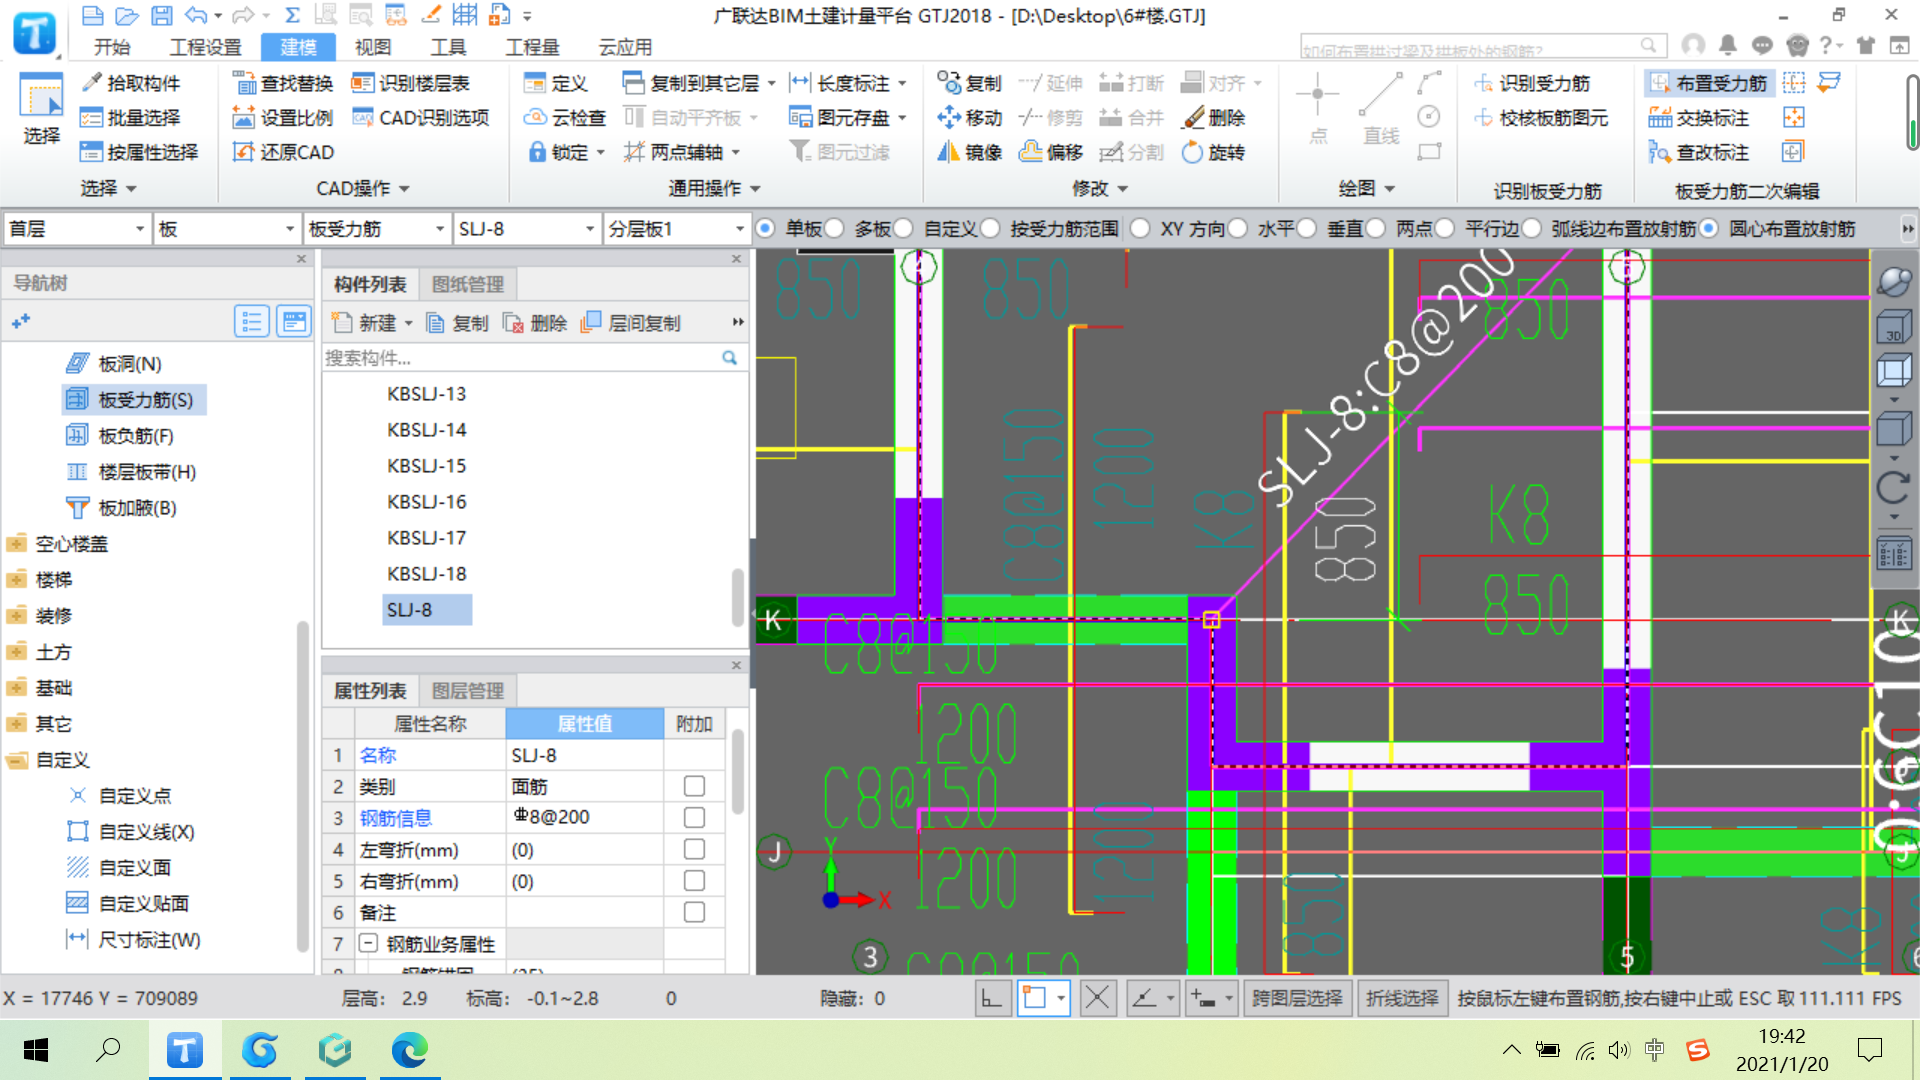
Task: Click the 复制 copy tool in the modify group
Action: tap(969, 83)
